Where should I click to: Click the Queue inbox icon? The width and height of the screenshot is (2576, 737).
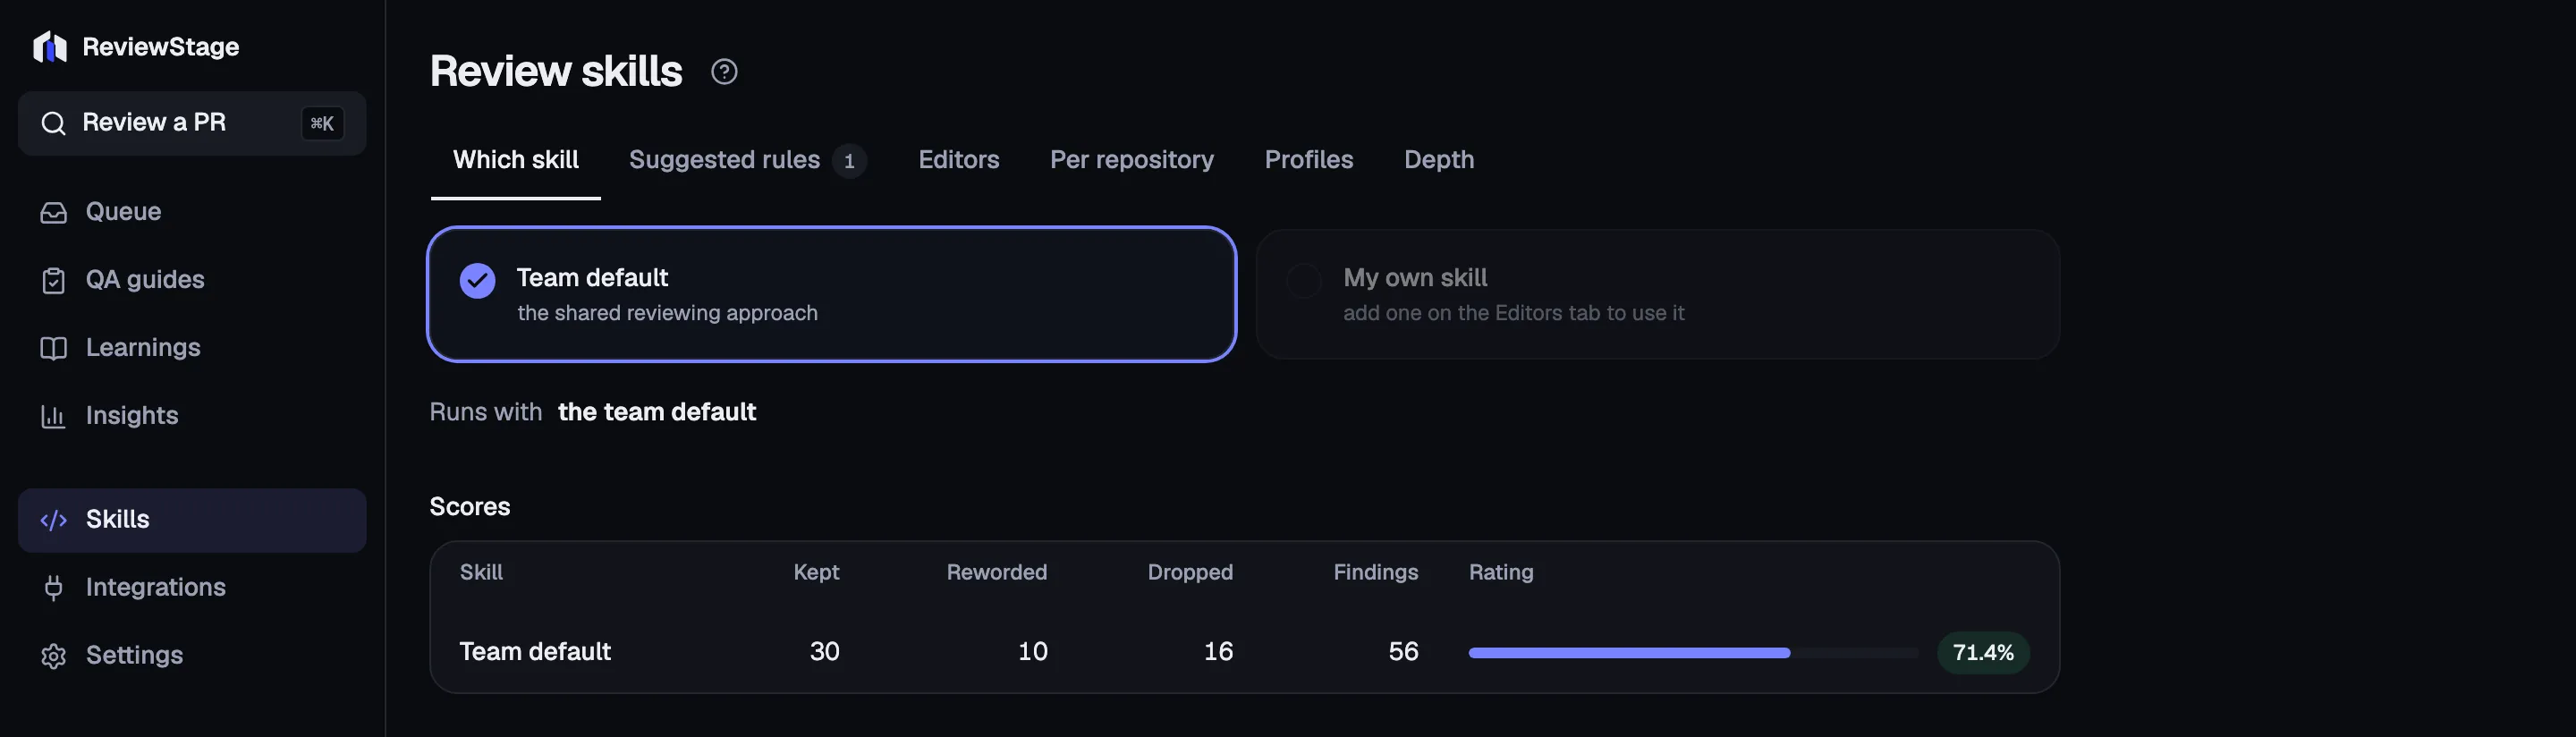click(53, 212)
